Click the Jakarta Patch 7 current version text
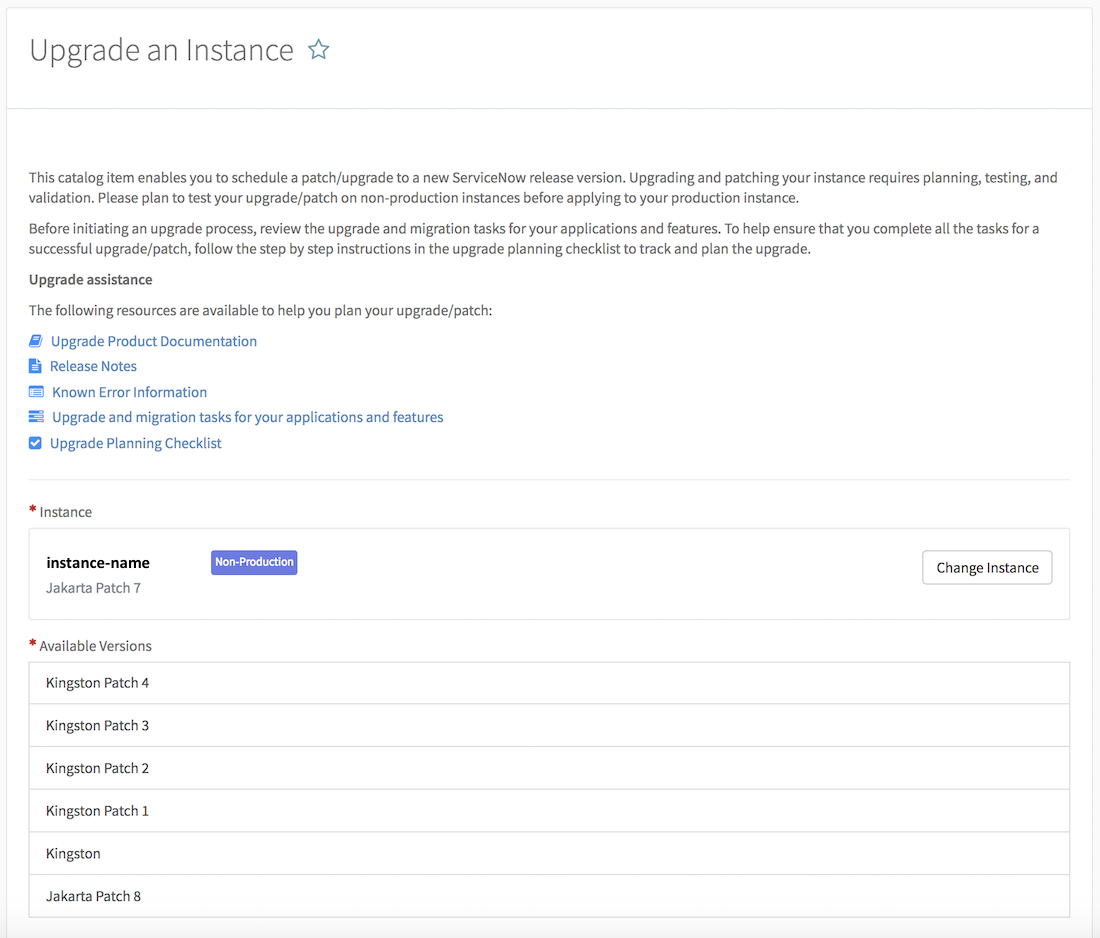The height and width of the screenshot is (938, 1100). point(93,588)
